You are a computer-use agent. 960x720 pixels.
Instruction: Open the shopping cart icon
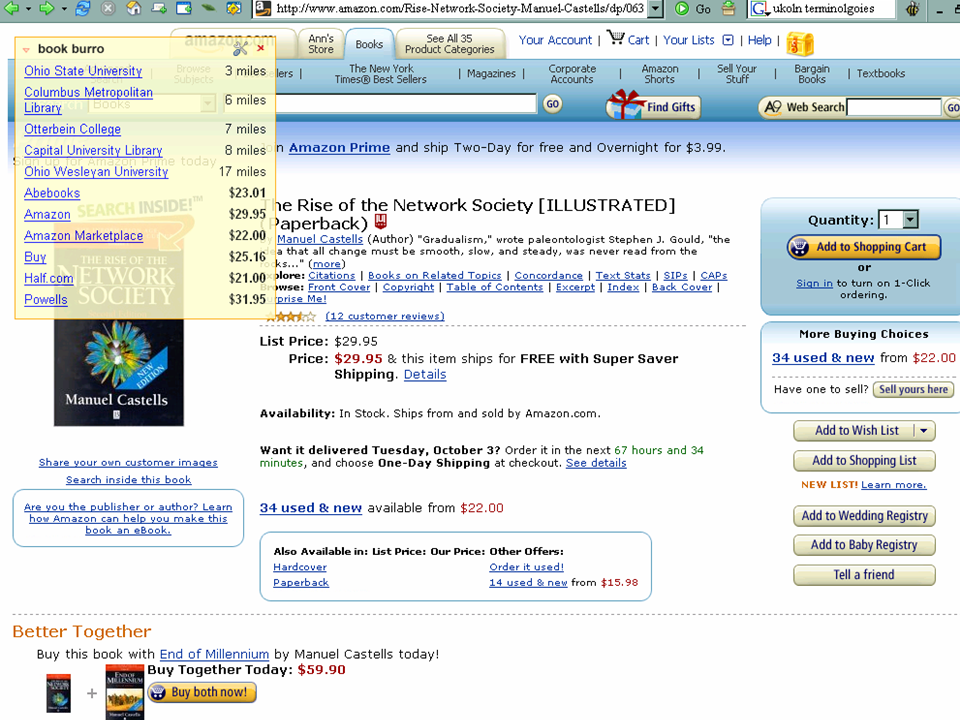[615, 38]
